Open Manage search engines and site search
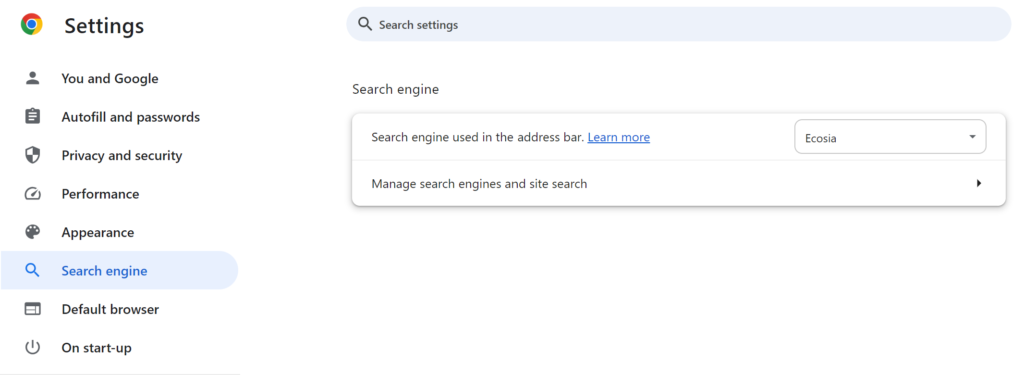The height and width of the screenshot is (375, 1024). click(679, 184)
